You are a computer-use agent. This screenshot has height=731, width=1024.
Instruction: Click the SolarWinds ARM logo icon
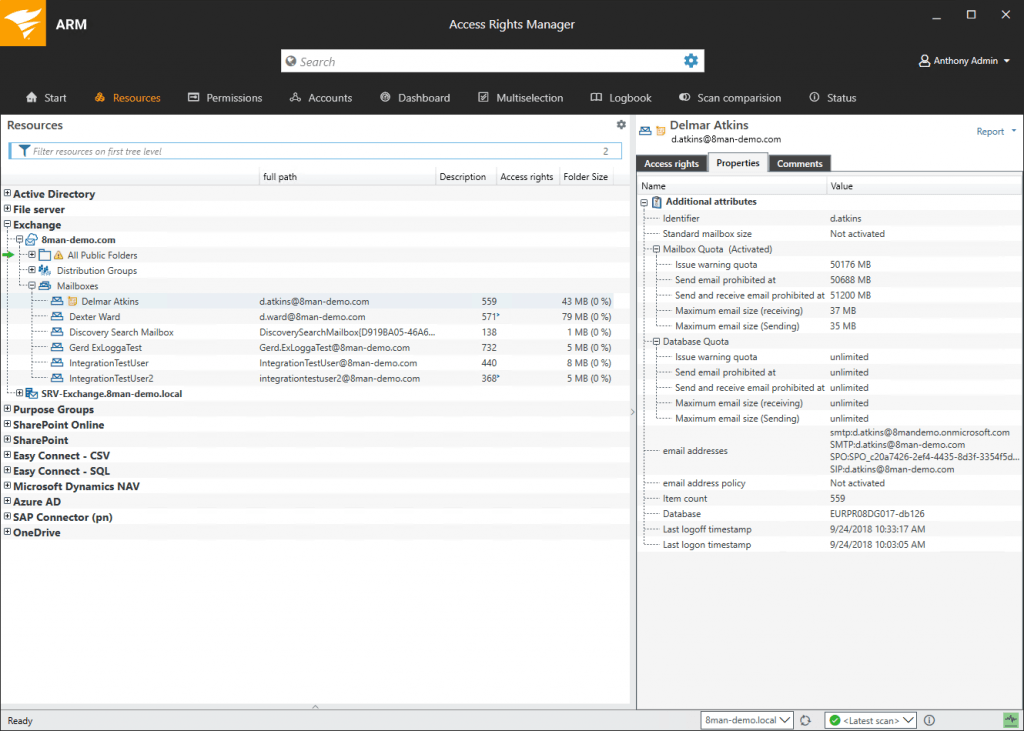coord(23,23)
